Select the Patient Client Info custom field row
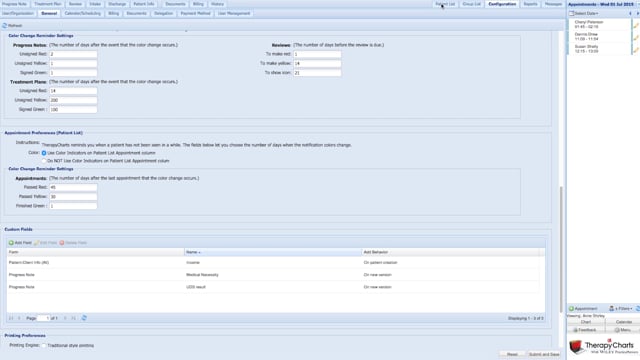 click(x=273, y=262)
